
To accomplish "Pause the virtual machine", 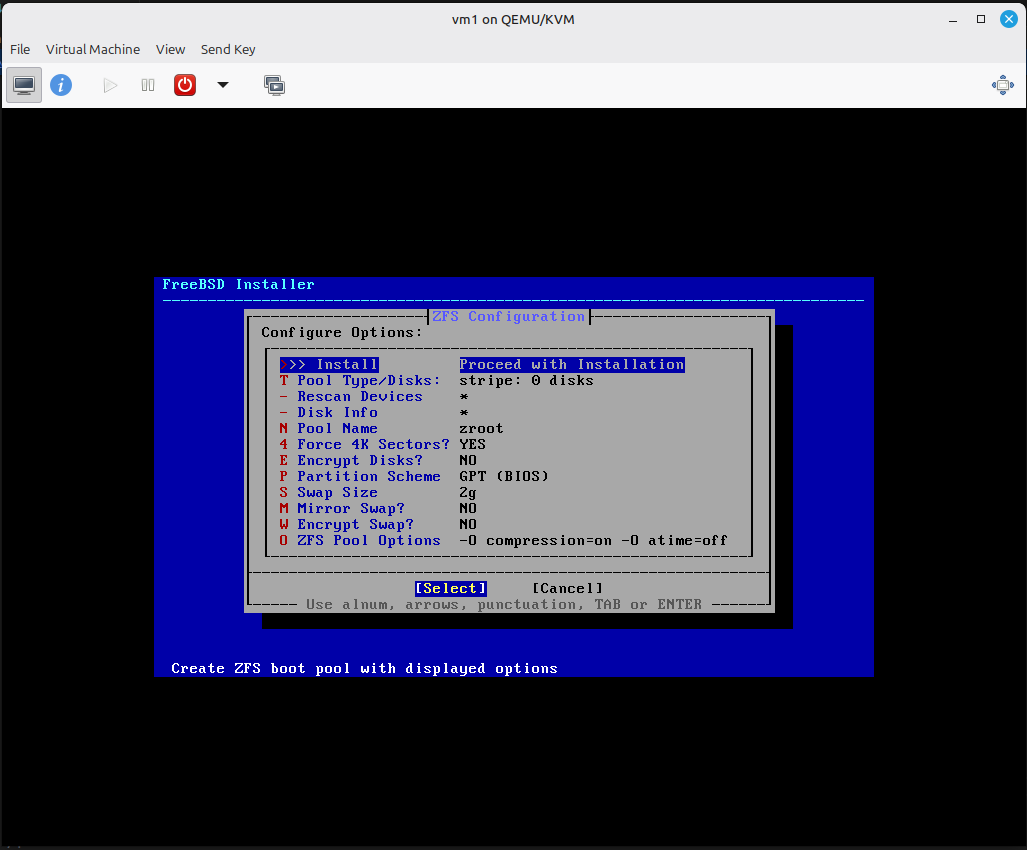I will click(x=148, y=85).
